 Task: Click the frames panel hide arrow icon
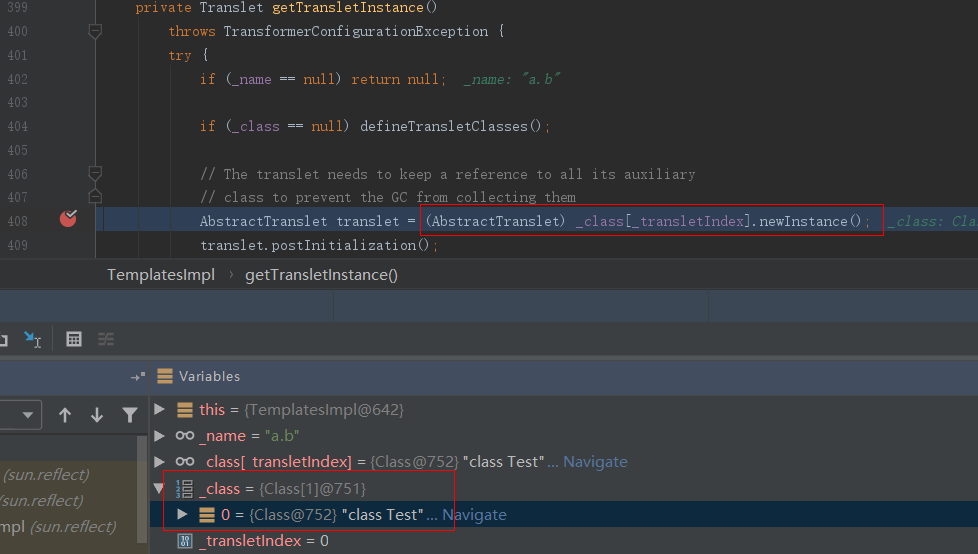[x=137, y=377]
